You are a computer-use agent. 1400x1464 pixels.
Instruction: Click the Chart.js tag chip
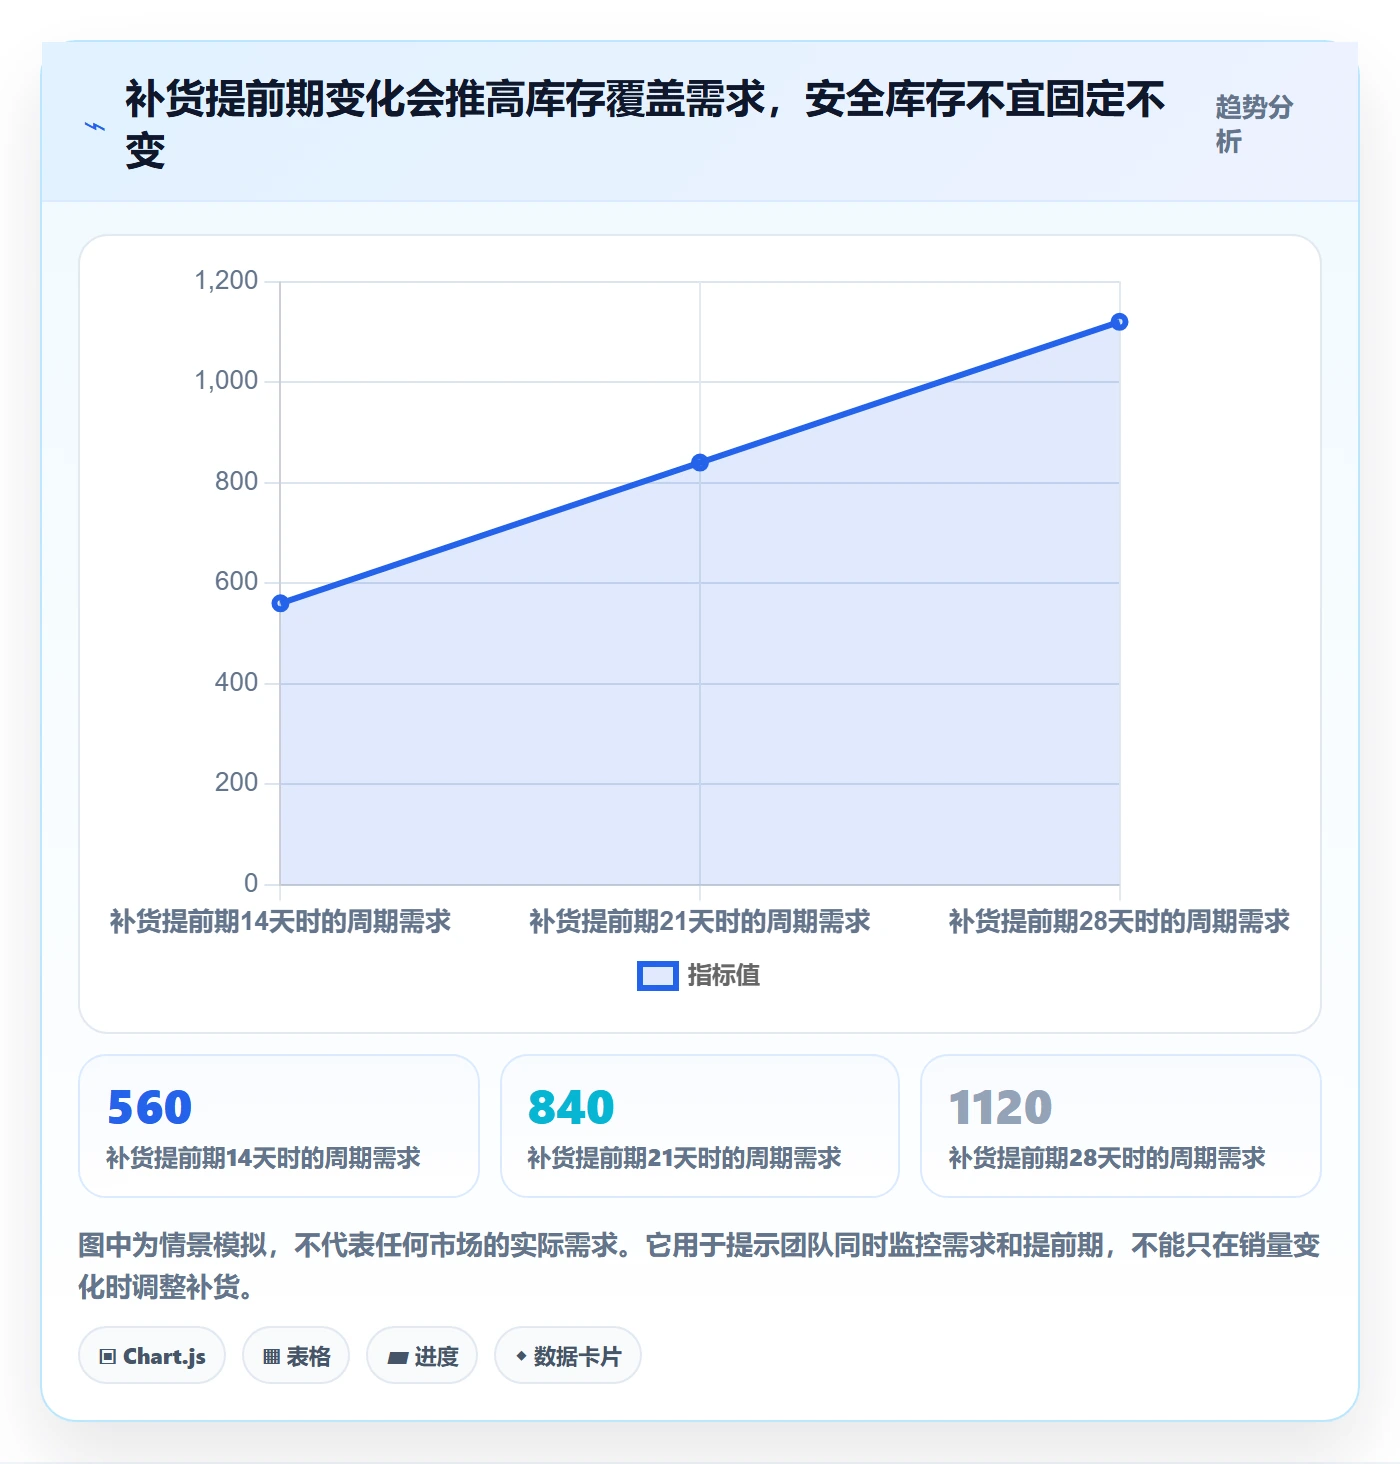point(152,1356)
